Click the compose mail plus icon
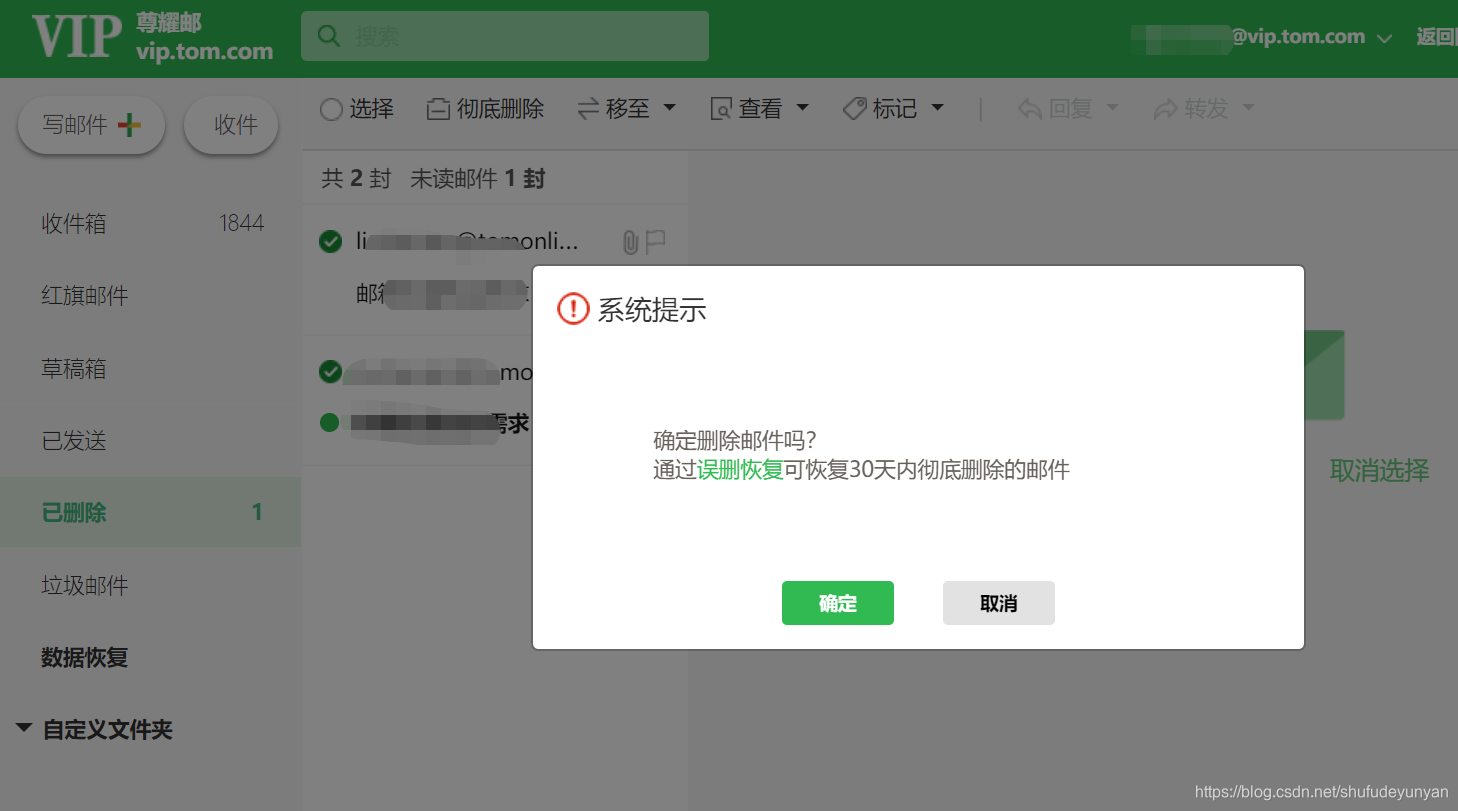 pos(128,125)
